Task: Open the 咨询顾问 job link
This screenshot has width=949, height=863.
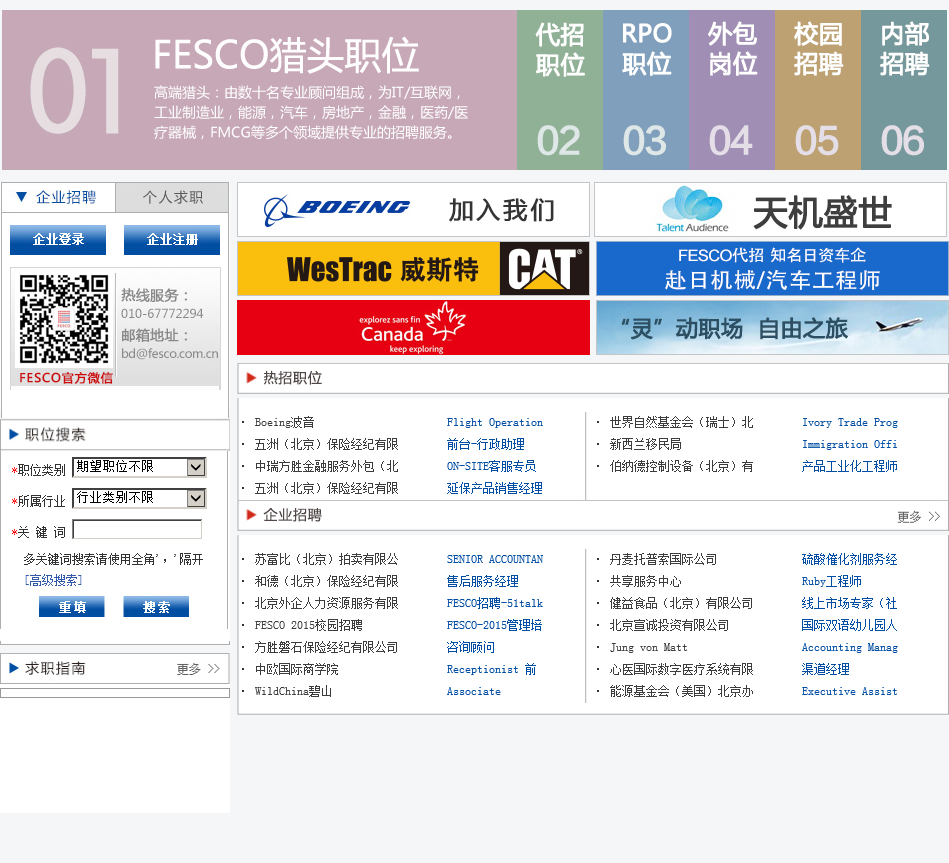Action: pos(470,648)
